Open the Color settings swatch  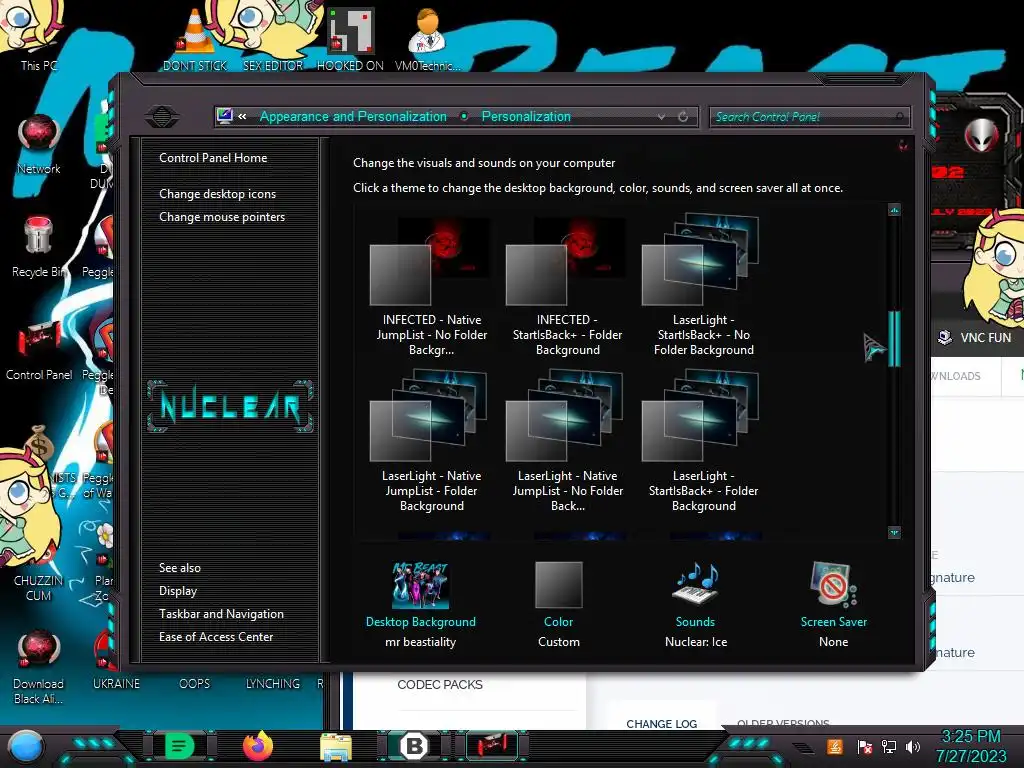(x=558, y=584)
